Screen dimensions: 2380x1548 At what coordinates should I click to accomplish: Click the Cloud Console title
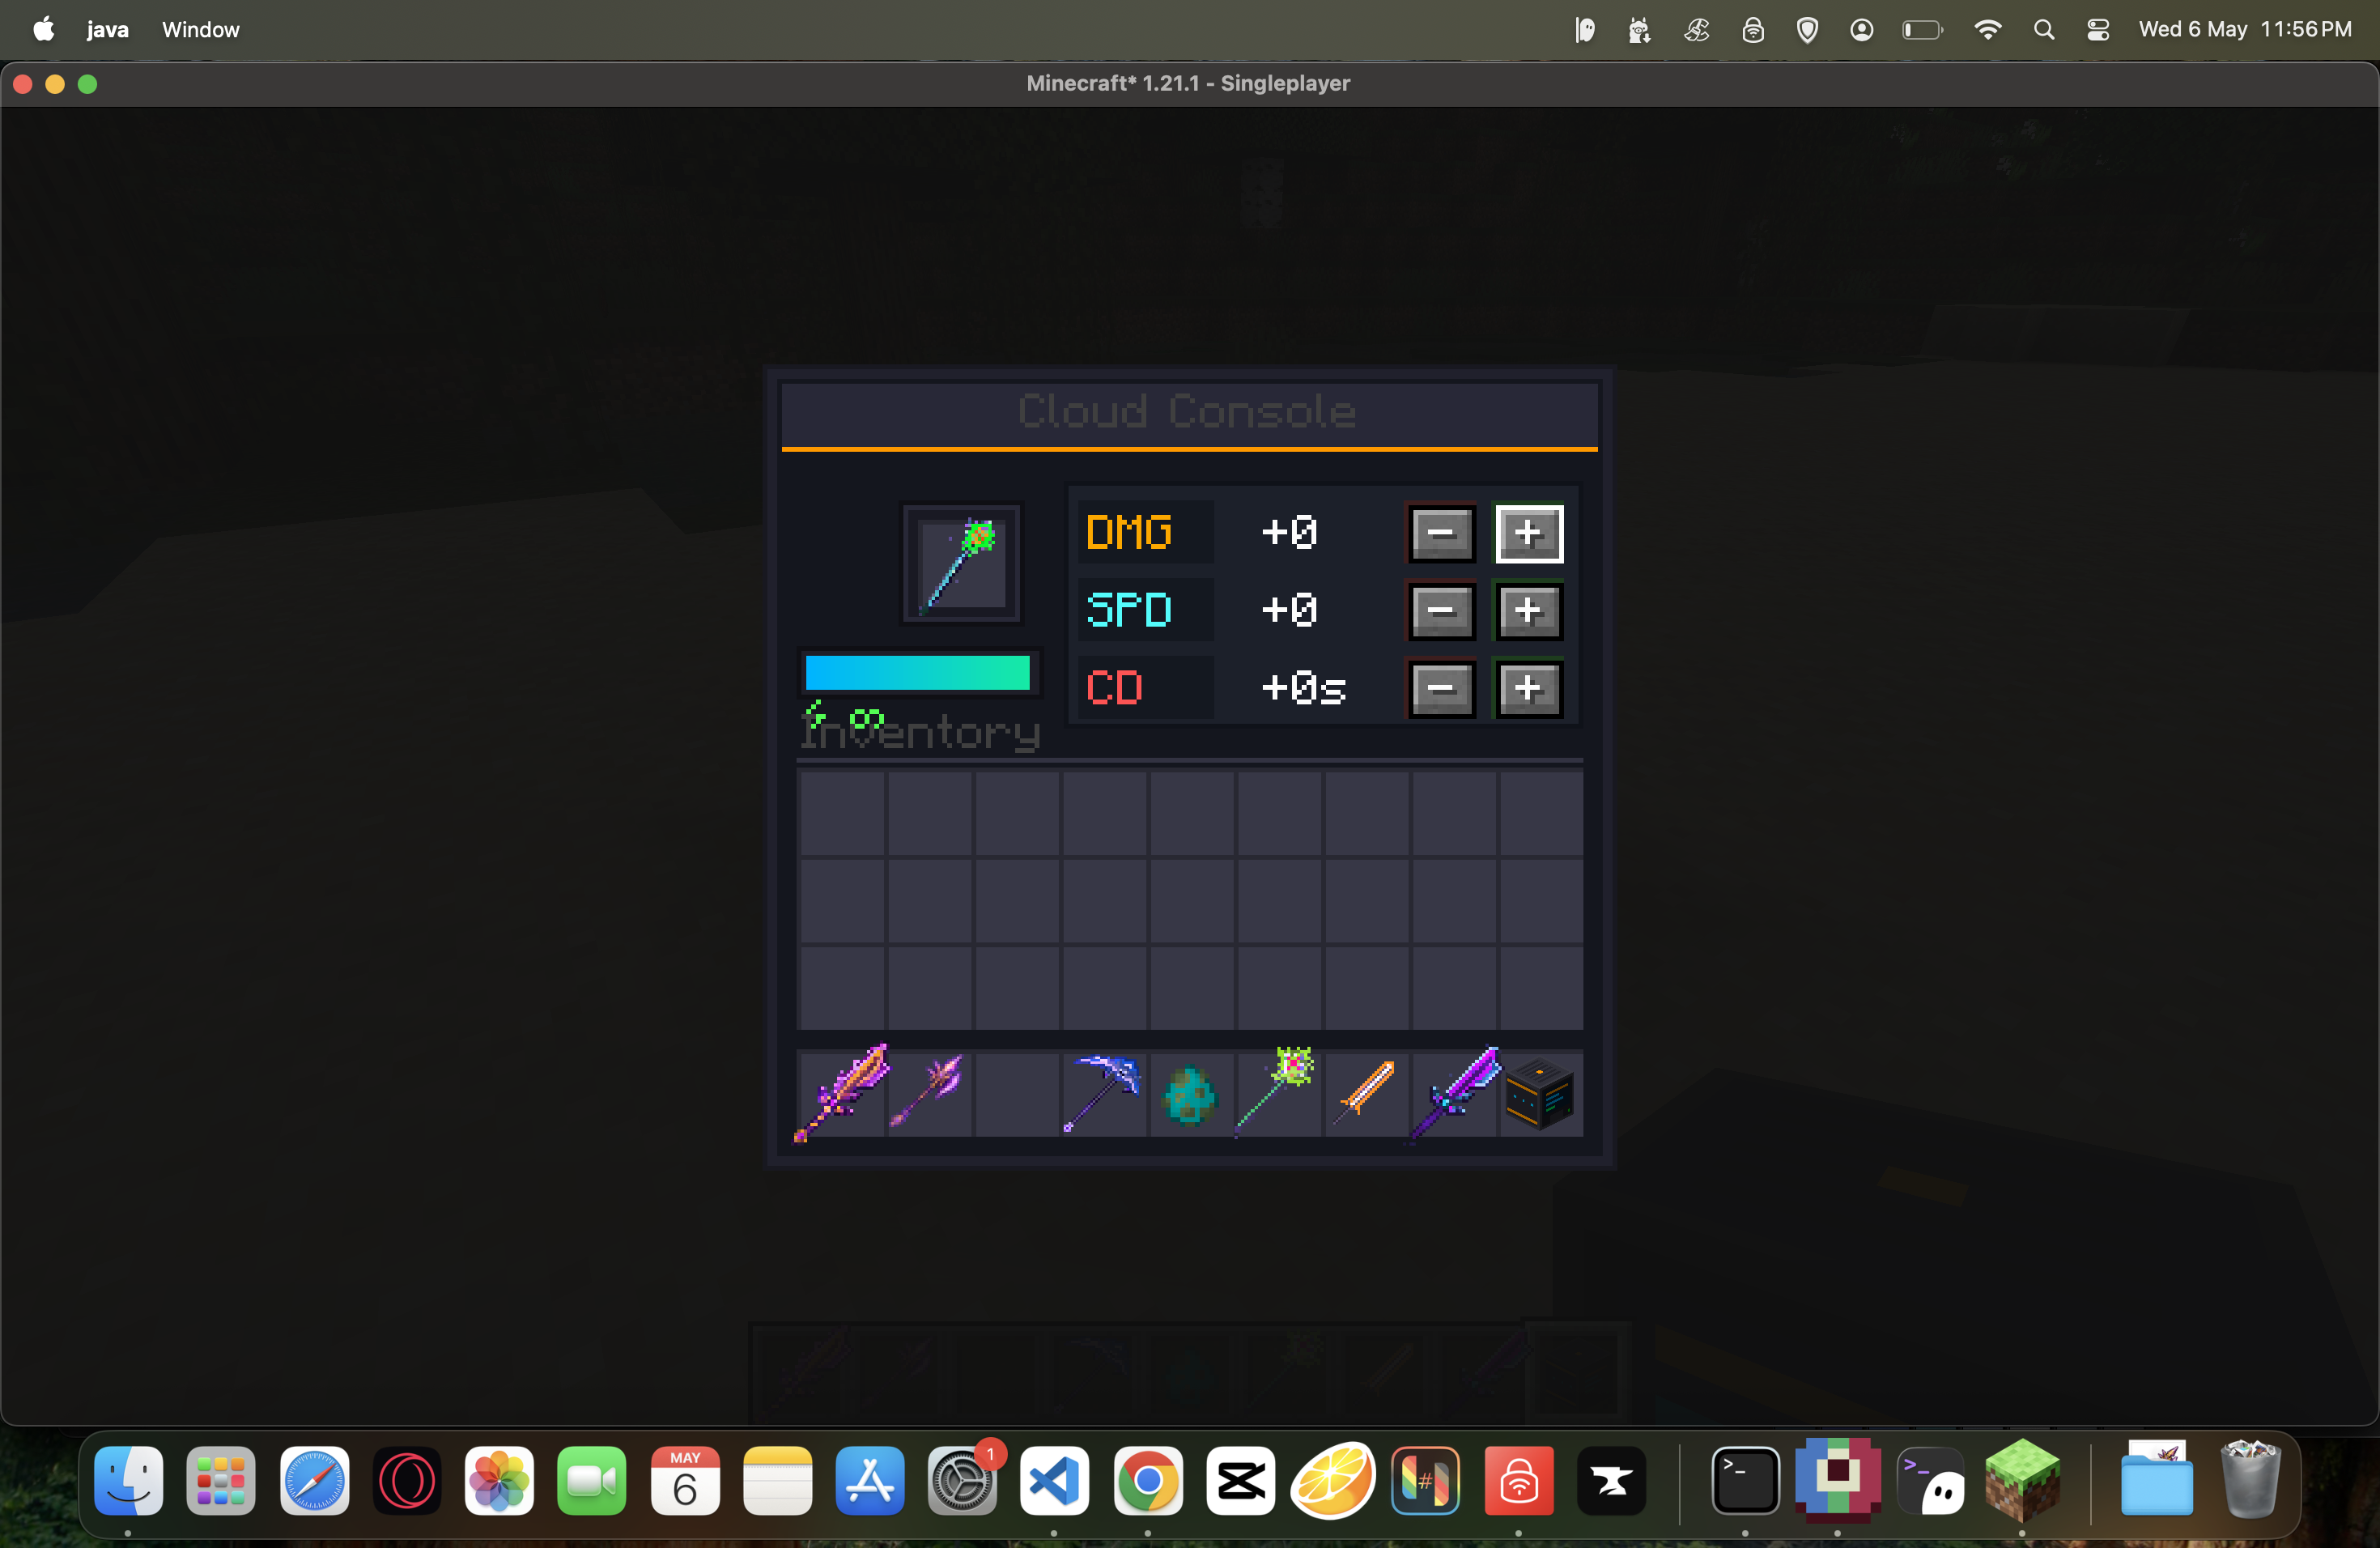click(x=1187, y=412)
